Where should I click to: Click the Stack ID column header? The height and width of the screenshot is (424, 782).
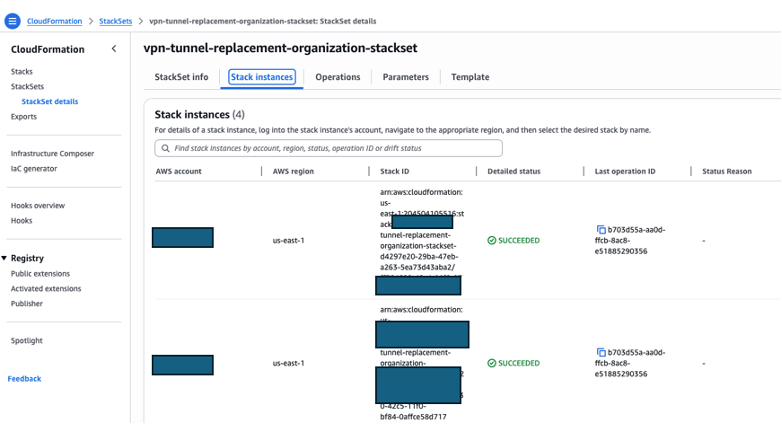394,171
